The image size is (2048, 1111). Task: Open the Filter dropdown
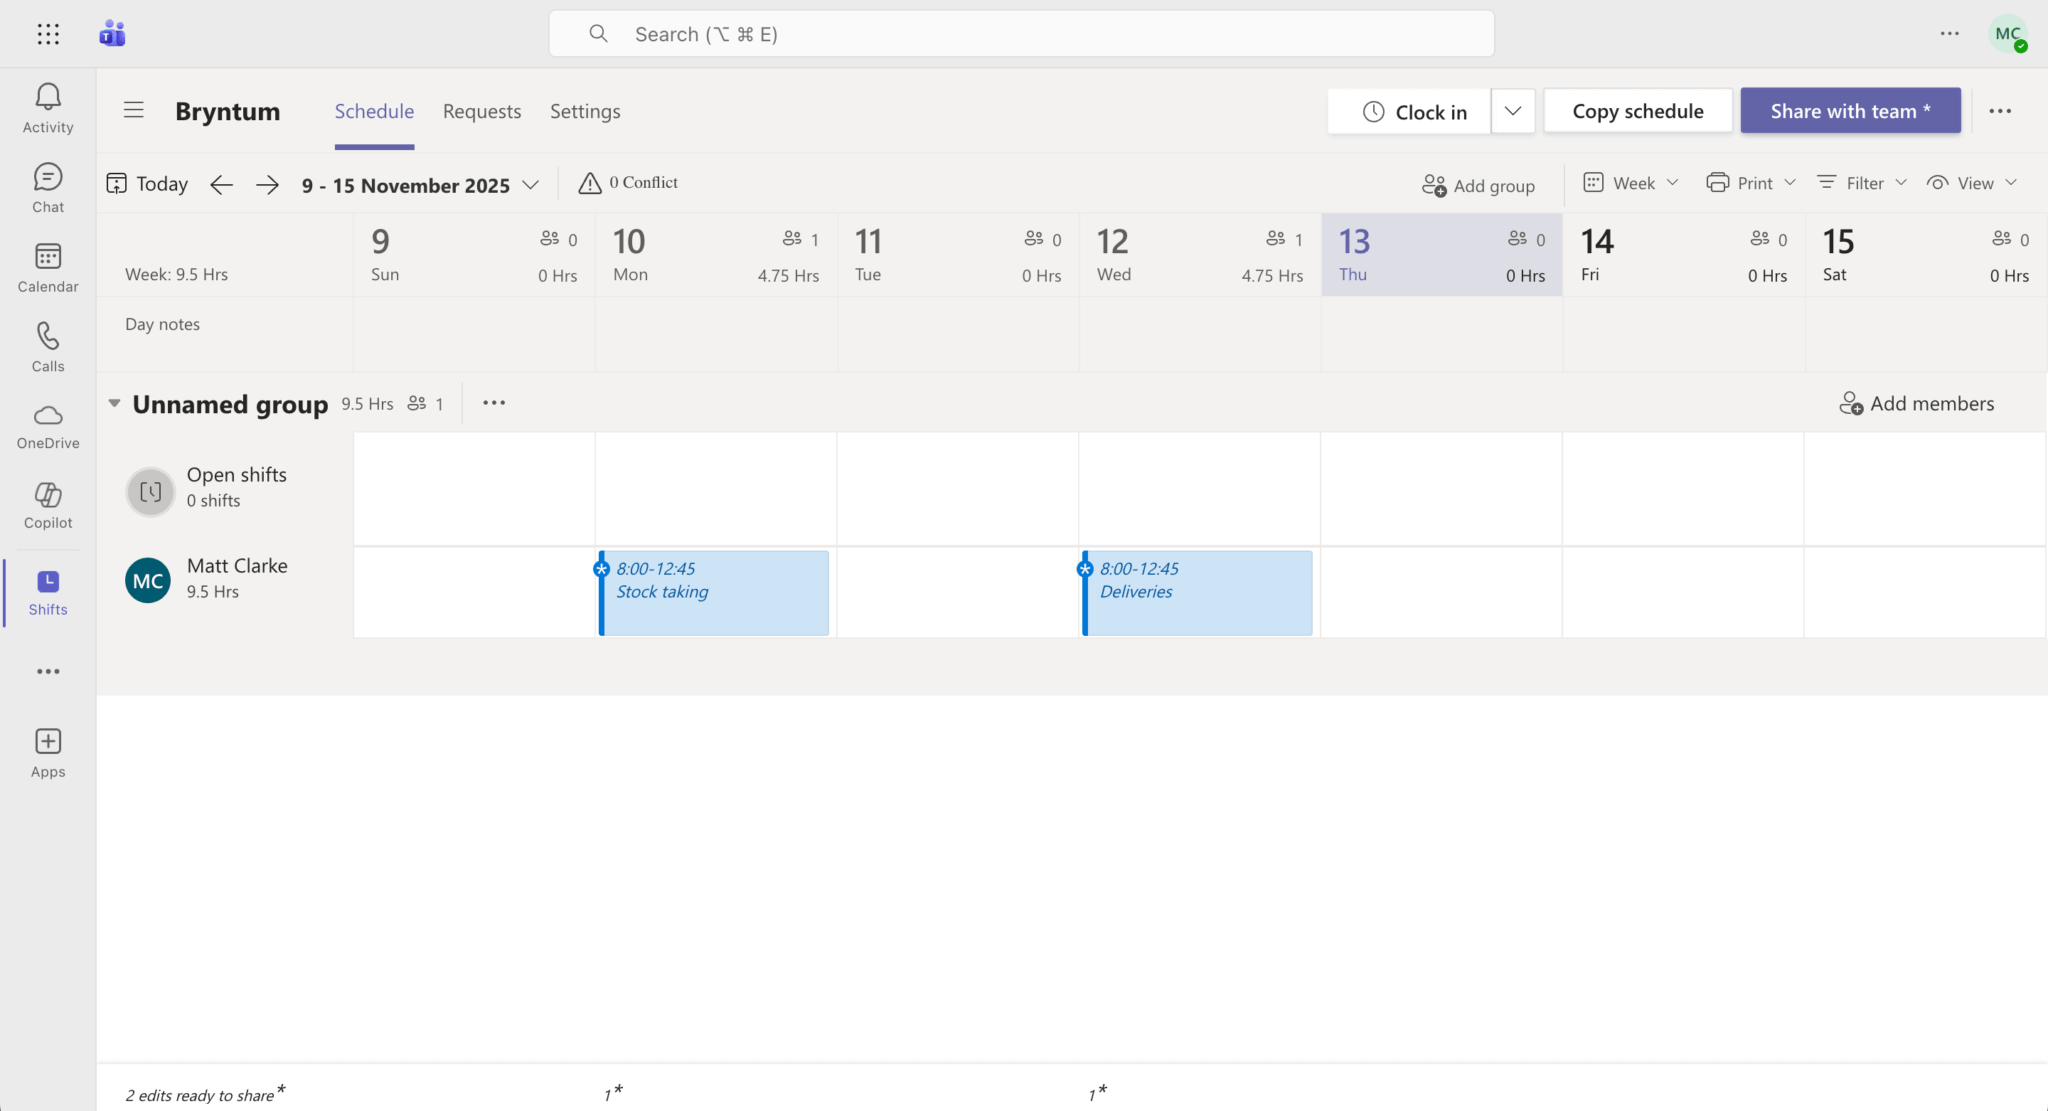(x=1862, y=183)
